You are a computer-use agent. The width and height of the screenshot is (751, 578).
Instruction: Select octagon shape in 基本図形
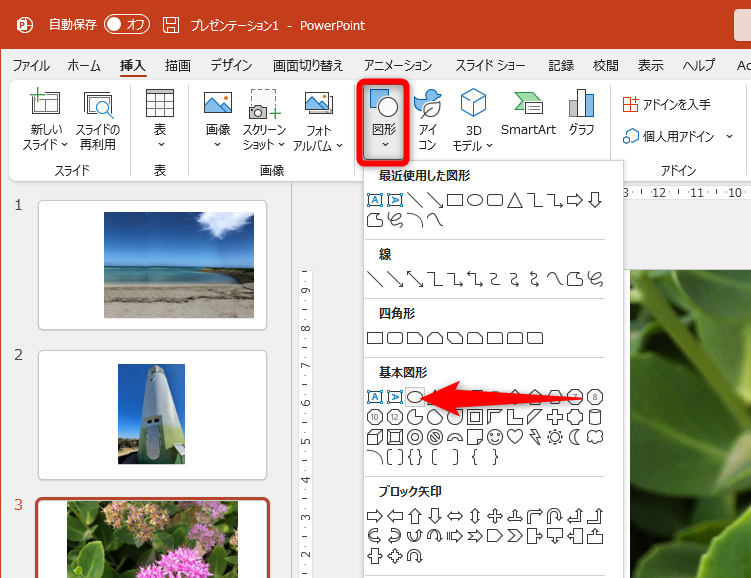coord(595,397)
